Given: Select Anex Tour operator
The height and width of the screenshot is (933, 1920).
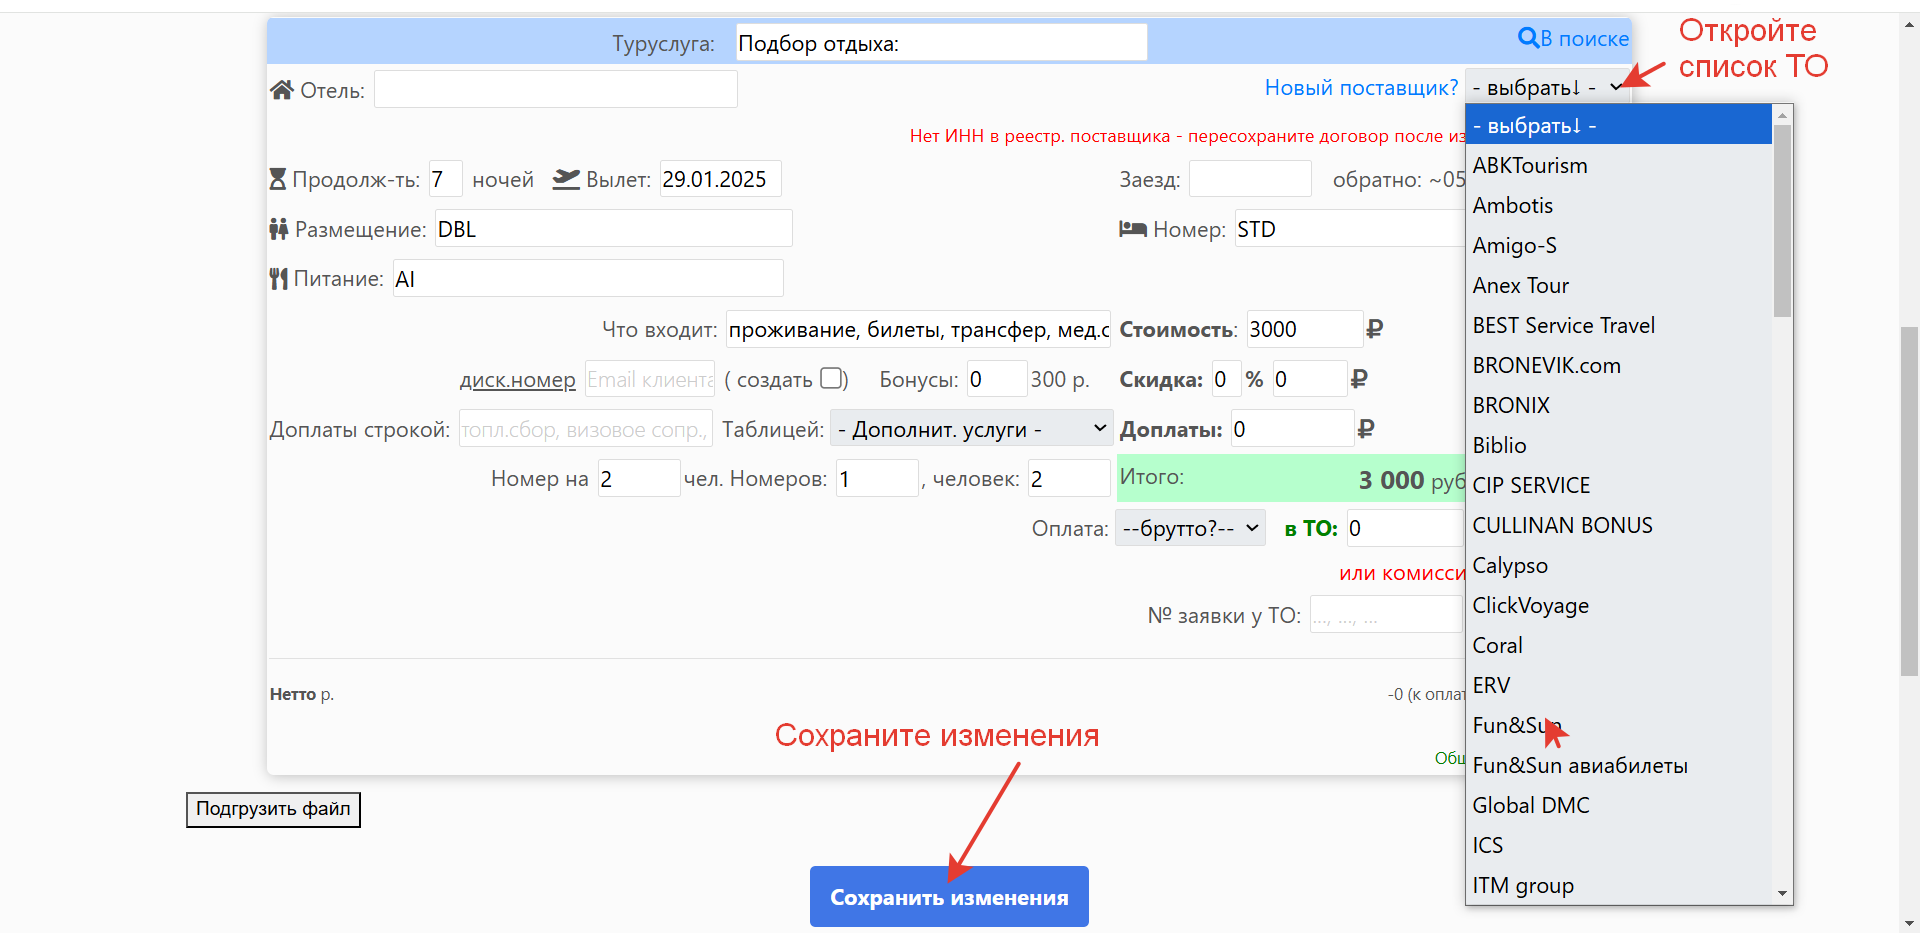Looking at the screenshot, I should (x=1618, y=285).
